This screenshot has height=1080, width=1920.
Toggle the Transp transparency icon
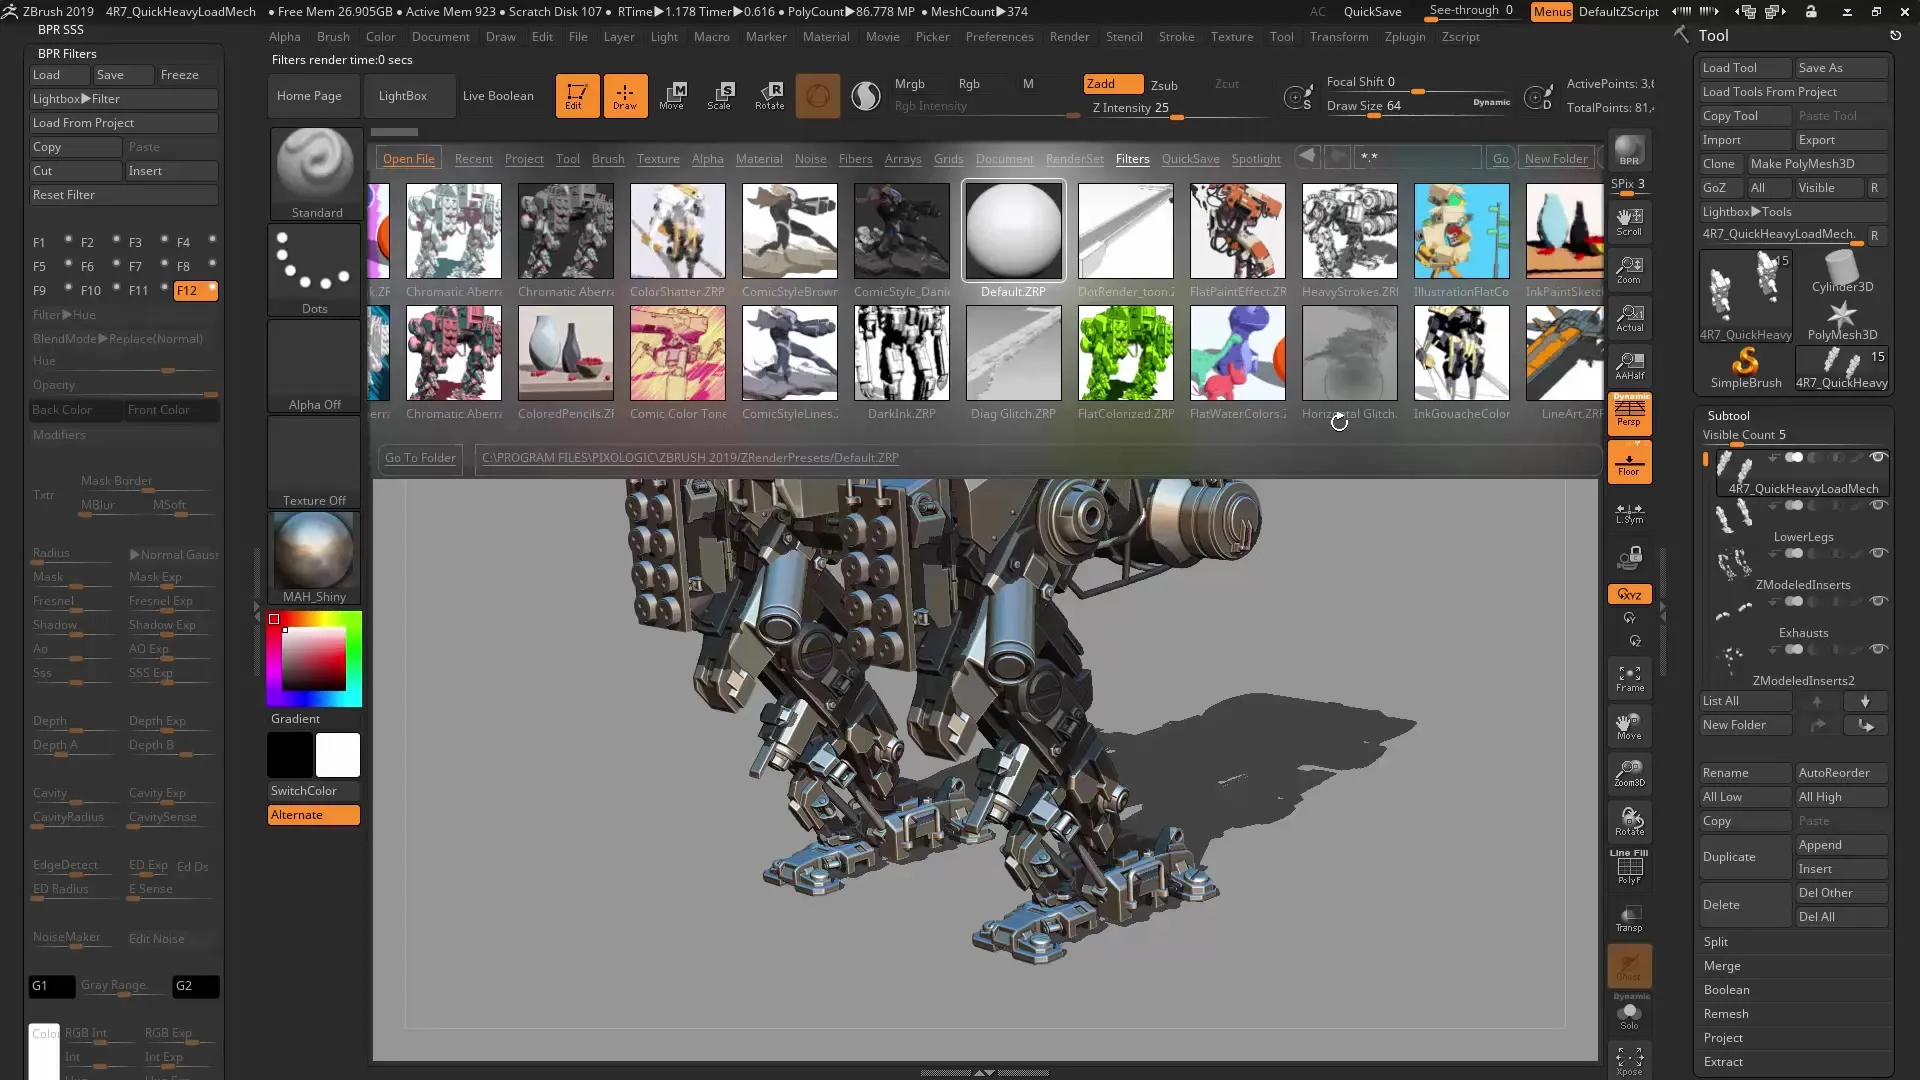point(1629,918)
